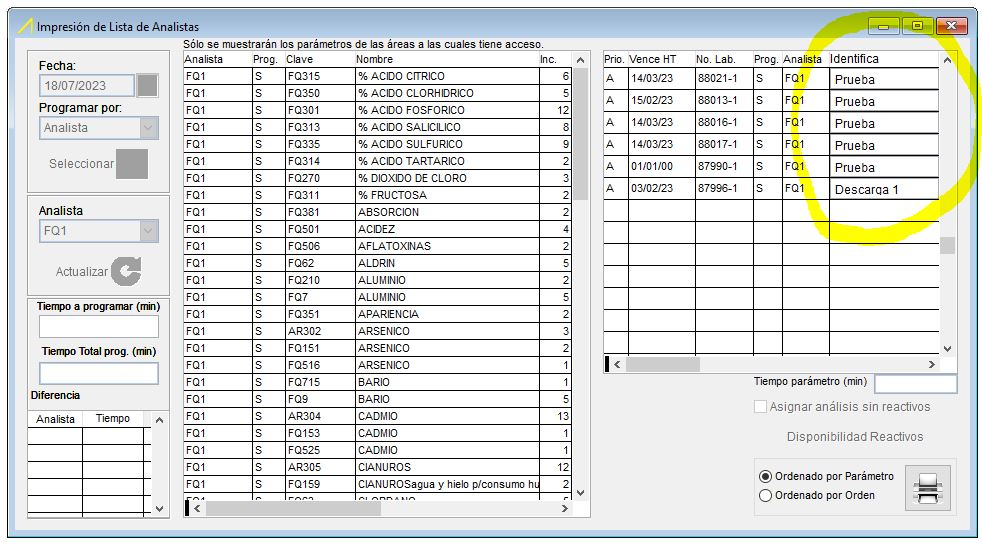The image size is (982, 543).
Task: Click left arrow of parameters horizontal scrollbar
Action: pos(197,509)
